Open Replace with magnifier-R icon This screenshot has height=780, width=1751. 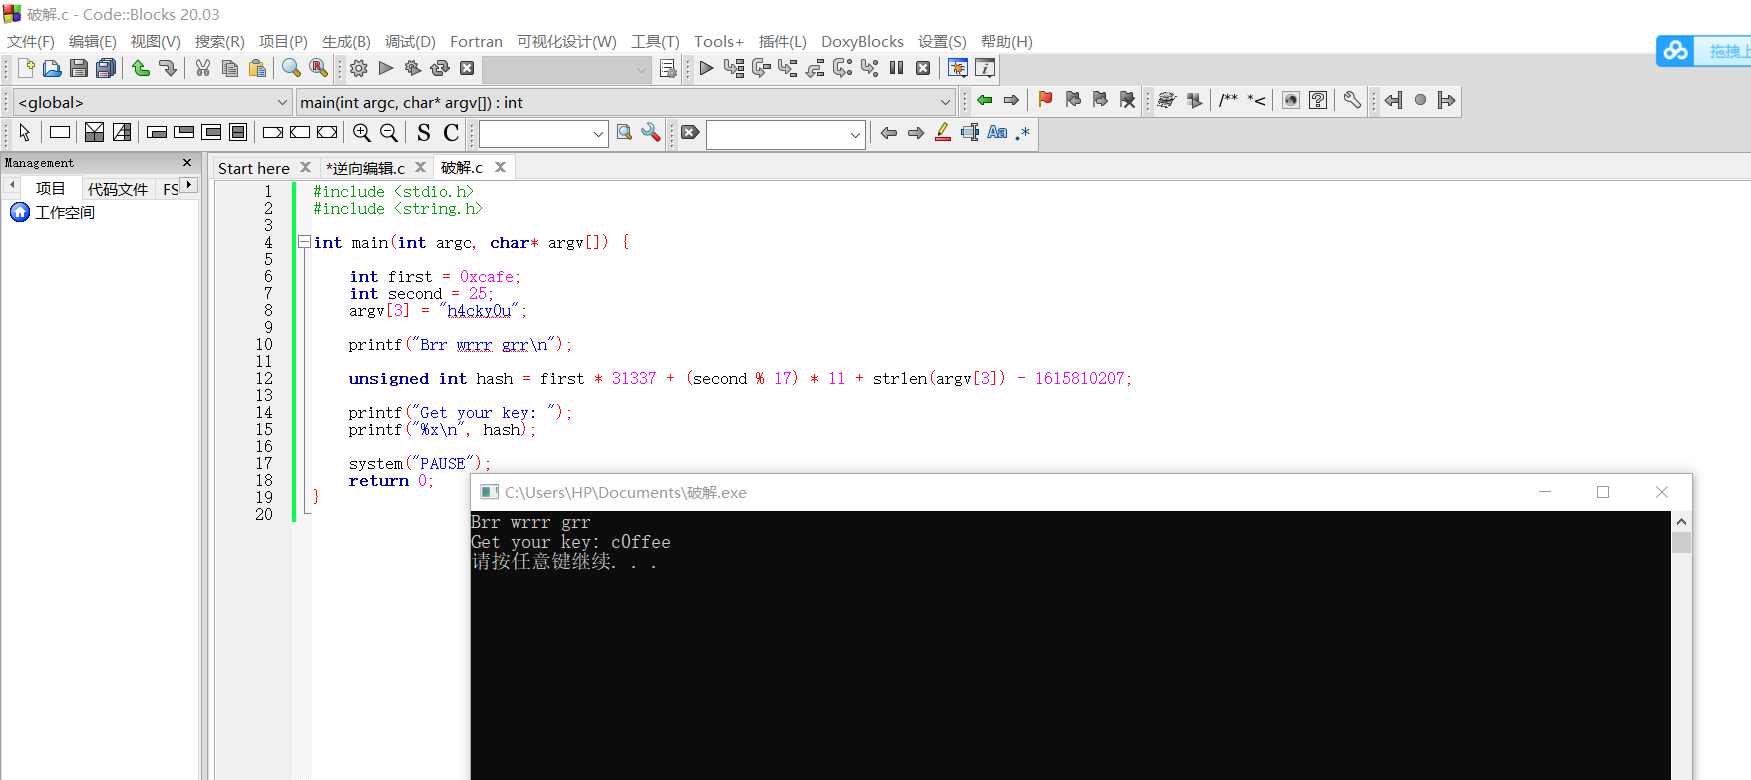click(x=318, y=68)
